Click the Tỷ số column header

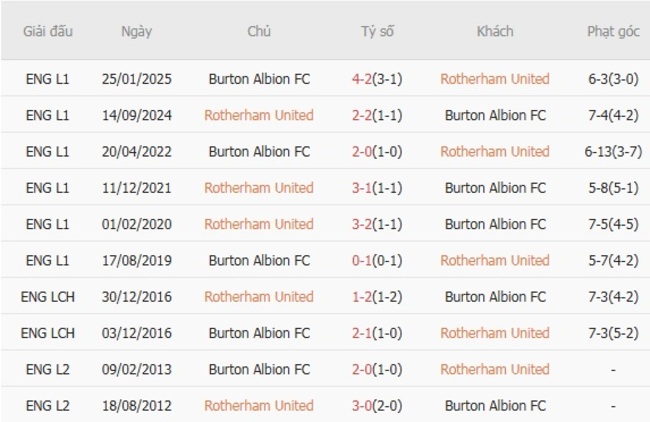click(x=377, y=31)
